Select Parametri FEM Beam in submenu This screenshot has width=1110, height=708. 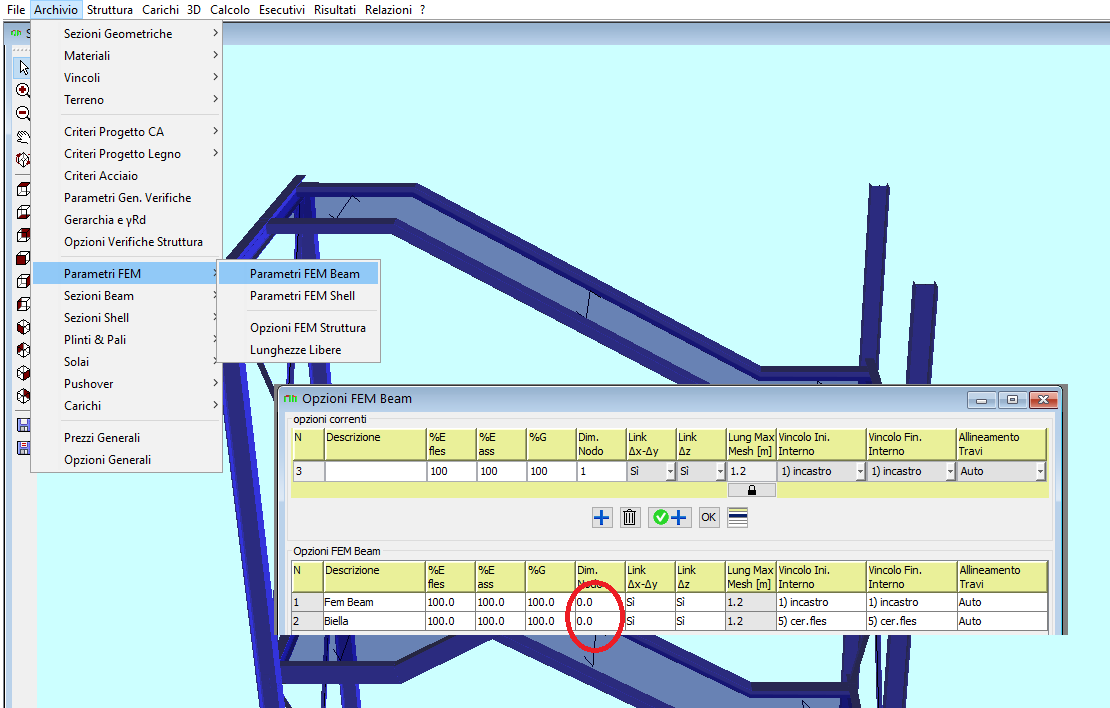pyautogui.click(x=299, y=274)
